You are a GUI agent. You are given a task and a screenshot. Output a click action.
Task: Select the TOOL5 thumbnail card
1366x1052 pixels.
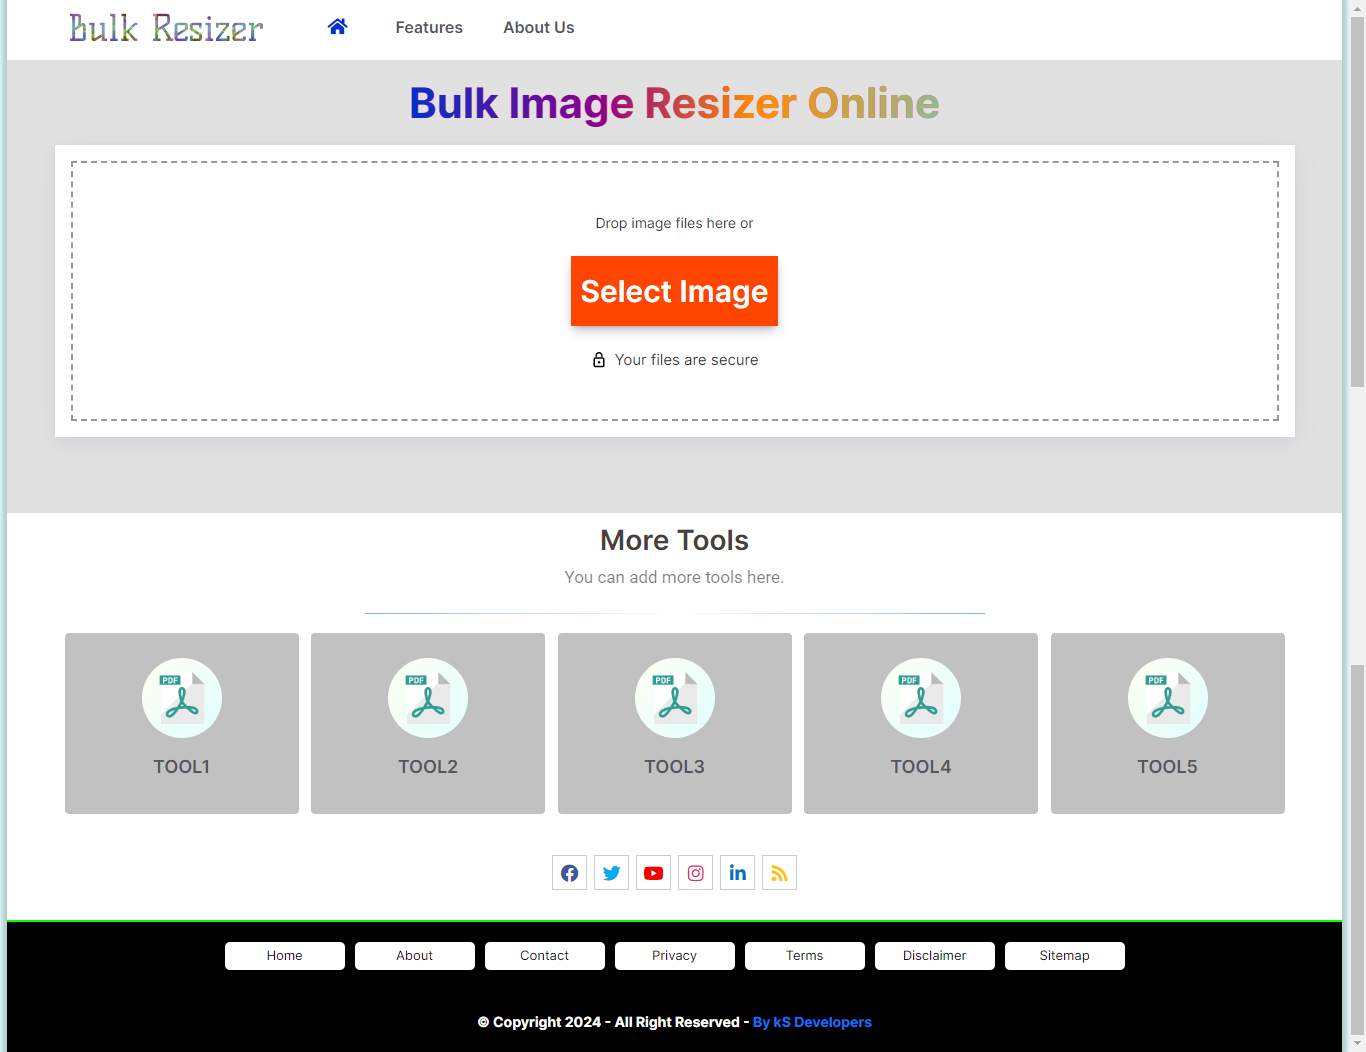1167,723
